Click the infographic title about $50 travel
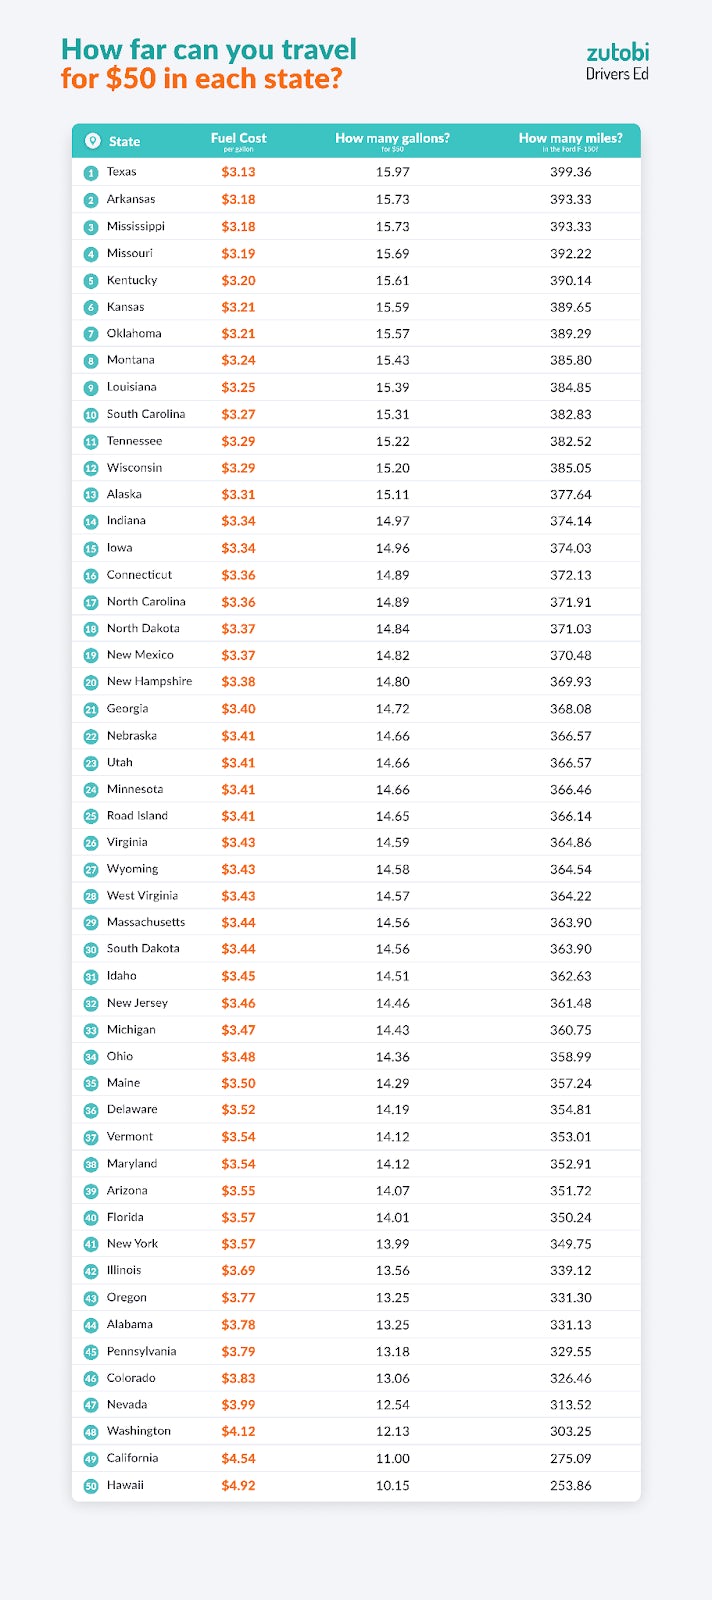The image size is (712, 1600). point(208,63)
